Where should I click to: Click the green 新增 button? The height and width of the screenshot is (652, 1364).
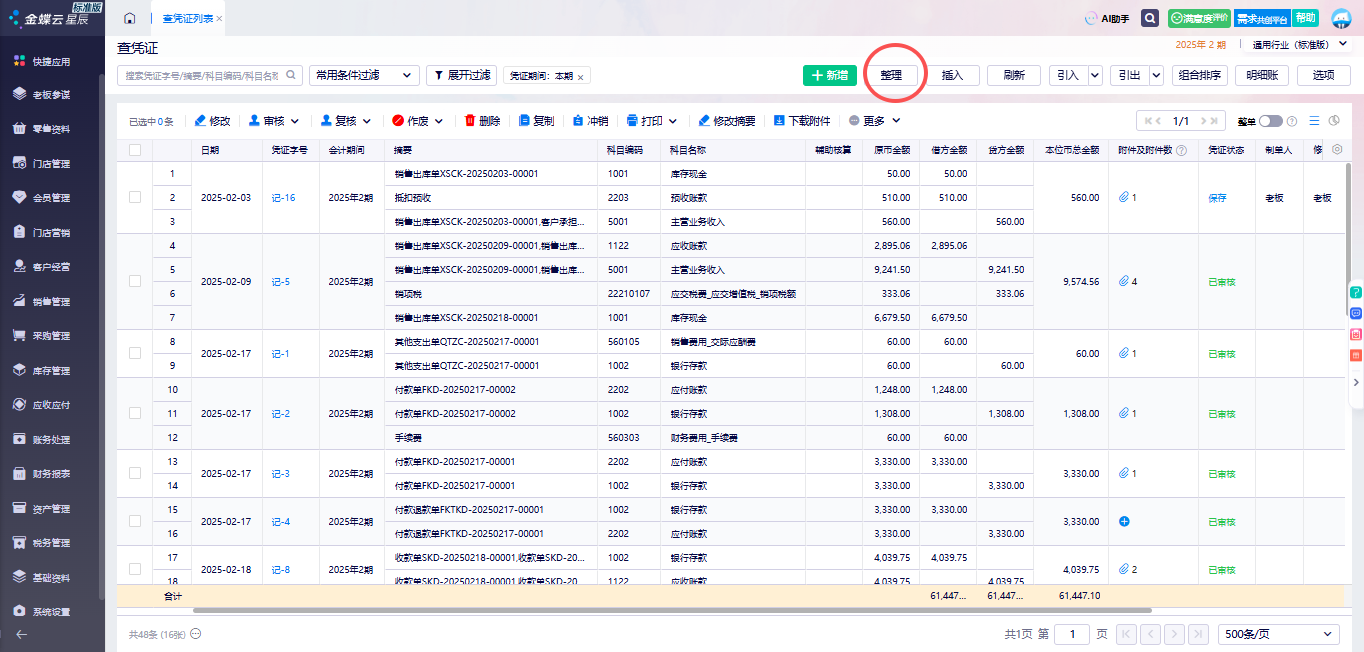830,75
